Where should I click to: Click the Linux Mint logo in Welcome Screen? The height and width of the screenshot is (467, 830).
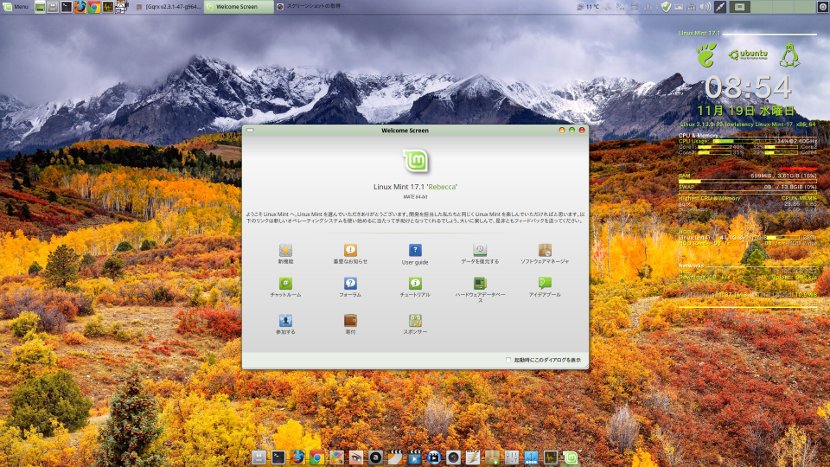coord(416,161)
